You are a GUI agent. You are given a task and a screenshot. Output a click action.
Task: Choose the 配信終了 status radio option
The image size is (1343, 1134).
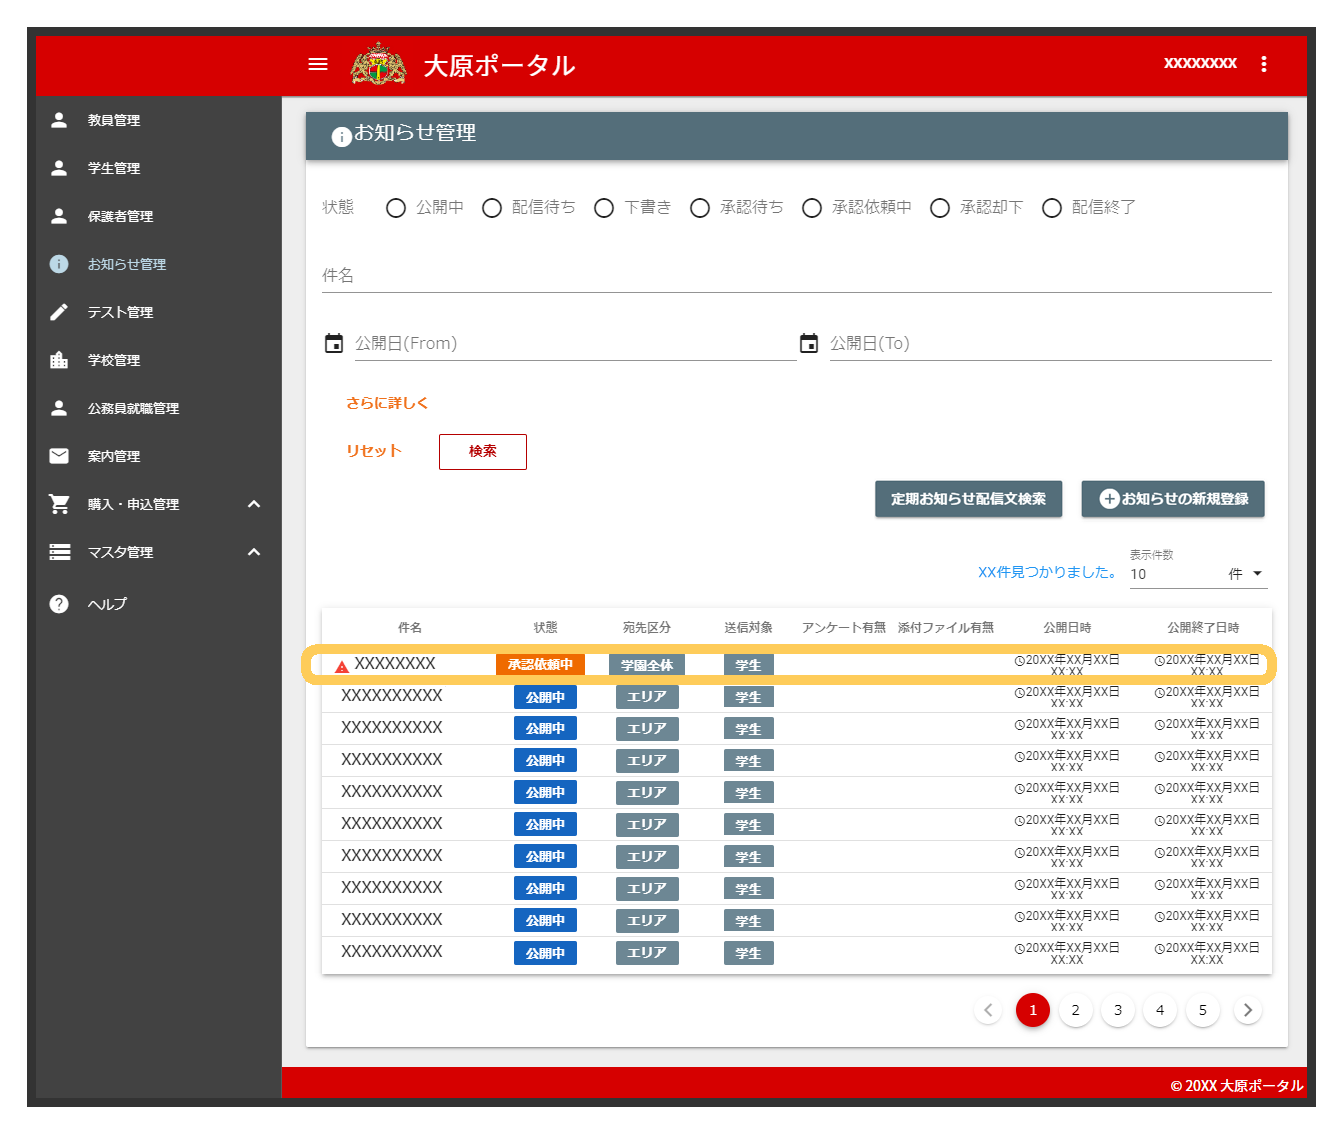[x=1052, y=208]
